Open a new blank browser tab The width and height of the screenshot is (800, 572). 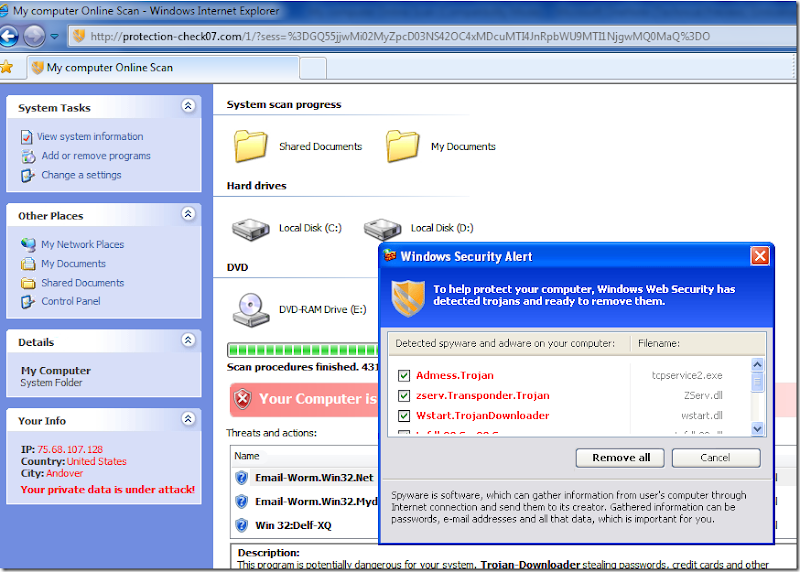point(313,68)
